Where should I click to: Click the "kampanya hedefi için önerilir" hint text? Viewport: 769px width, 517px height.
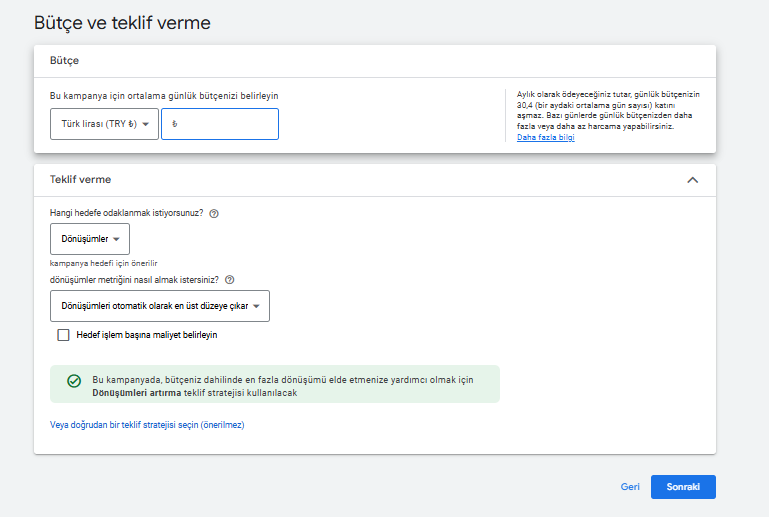(103, 263)
